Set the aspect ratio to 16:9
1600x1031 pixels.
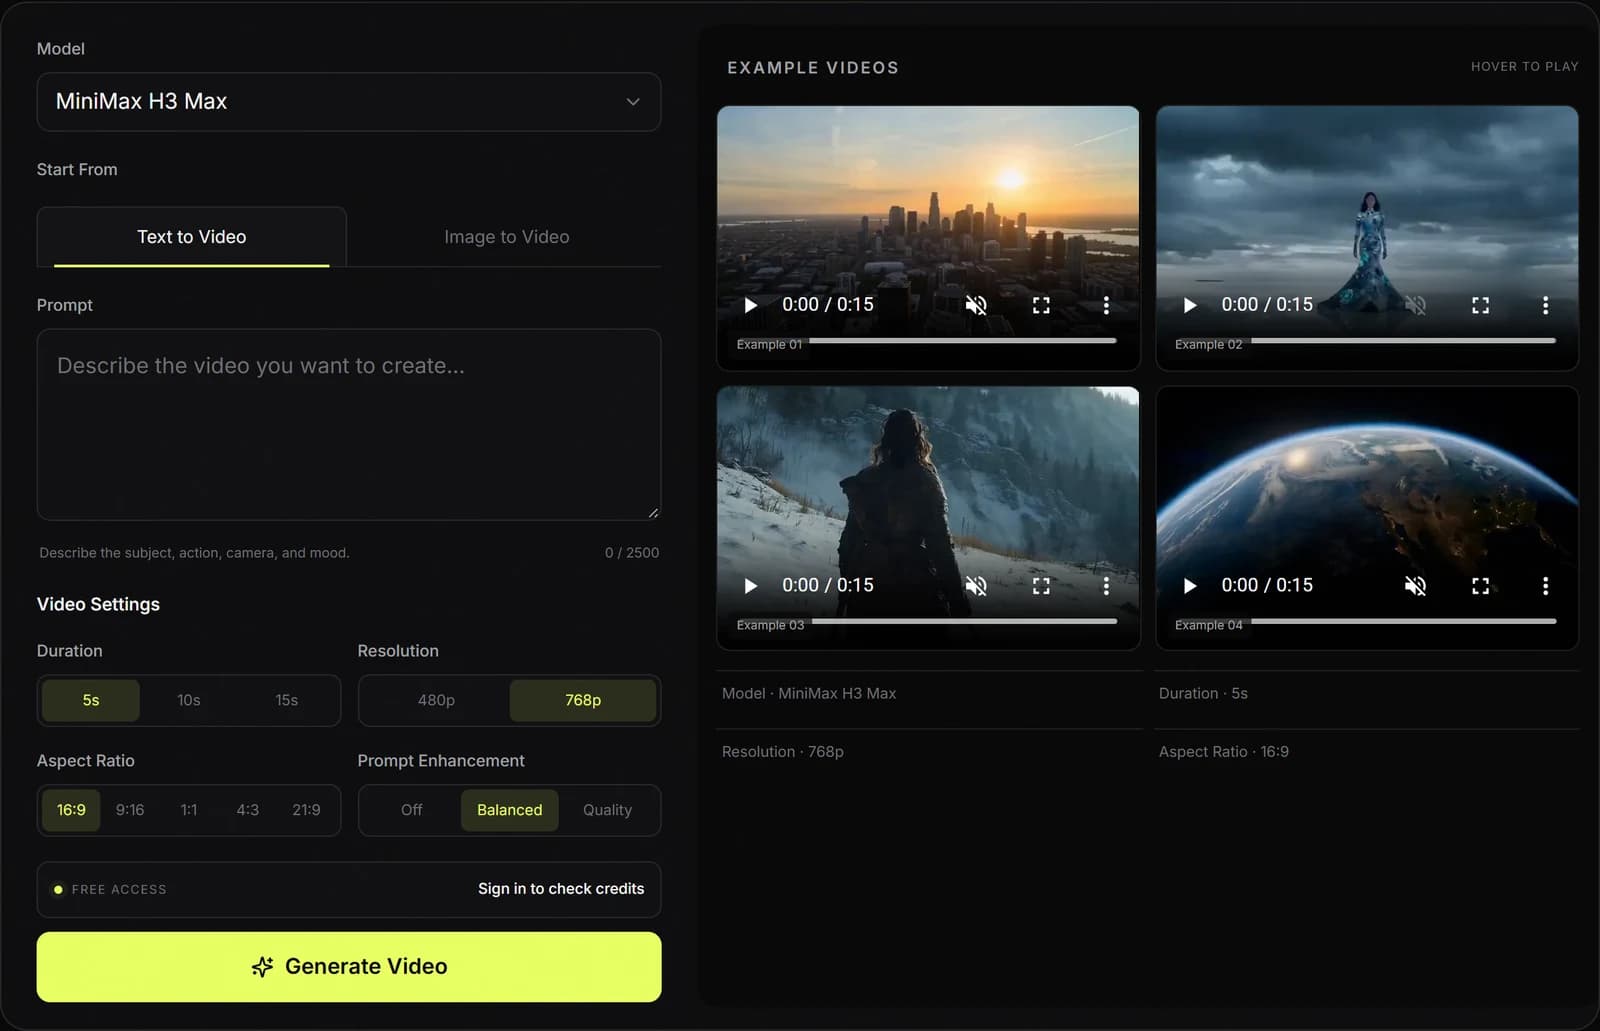tap(71, 810)
